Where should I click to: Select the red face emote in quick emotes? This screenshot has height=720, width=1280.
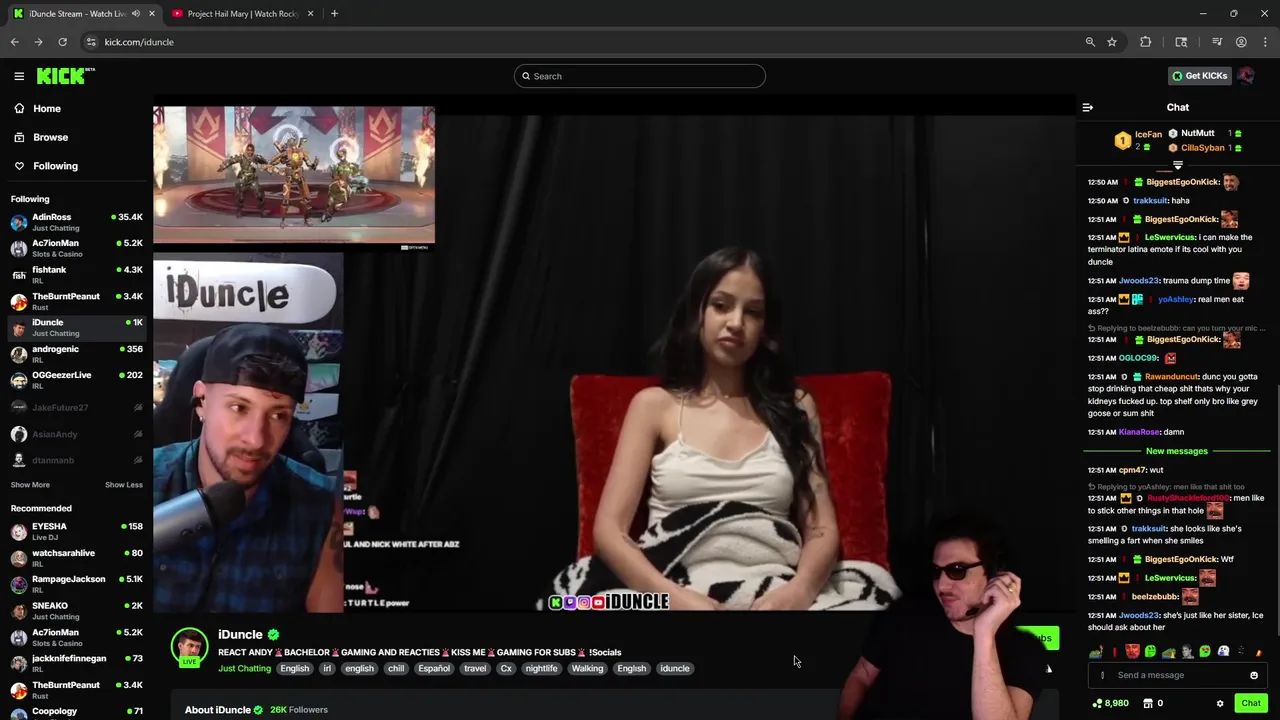(x=1132, y=652)
